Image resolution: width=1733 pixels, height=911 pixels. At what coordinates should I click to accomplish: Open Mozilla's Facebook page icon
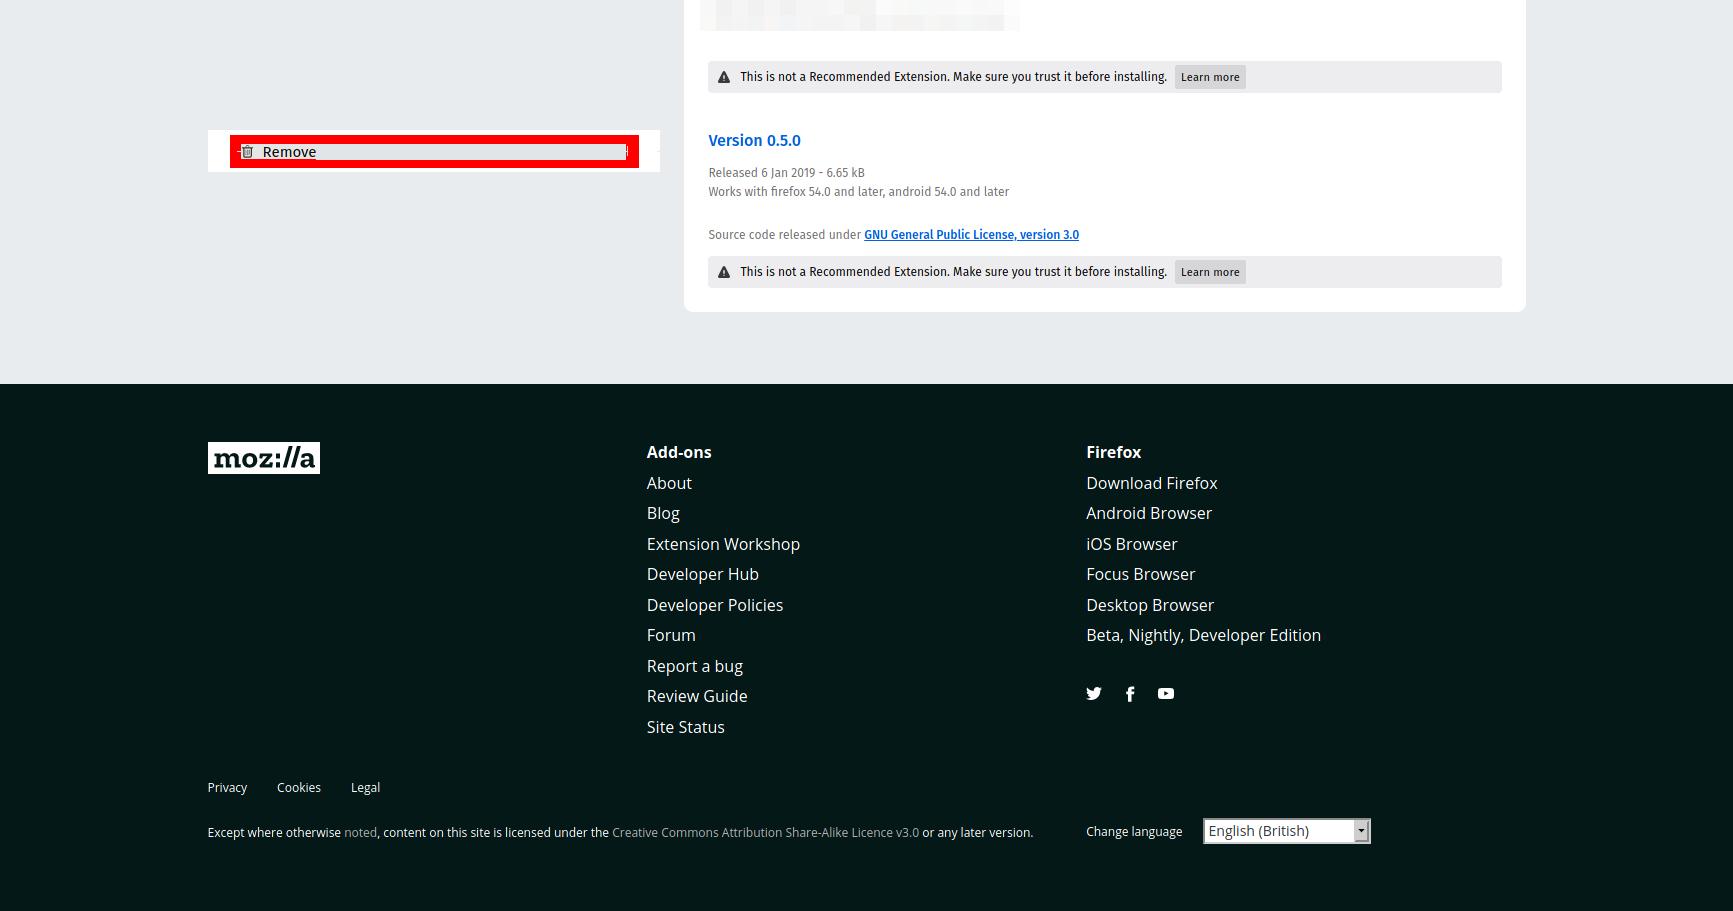pos(1130,694)
